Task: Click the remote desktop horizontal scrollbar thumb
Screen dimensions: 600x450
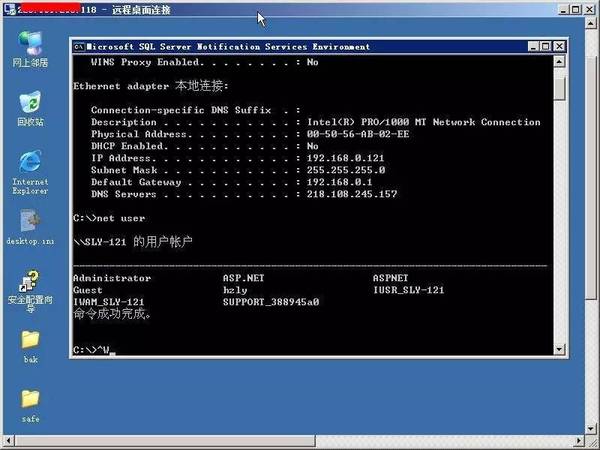Action: pyautogui.click(x=165, y=441)
